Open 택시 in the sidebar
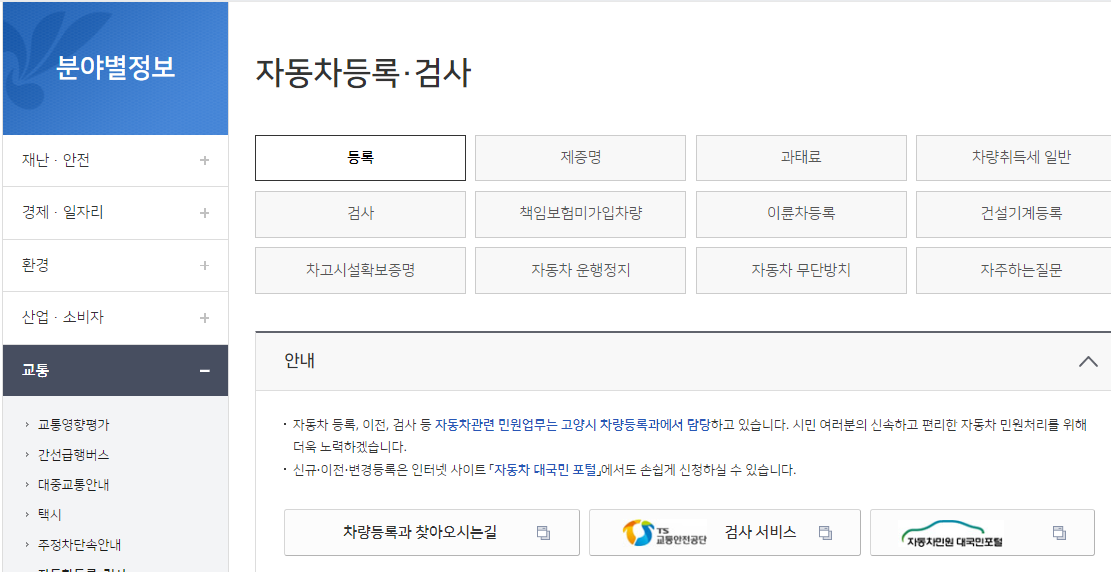The height and width of the screenshot is (572, 1111). 50,515
